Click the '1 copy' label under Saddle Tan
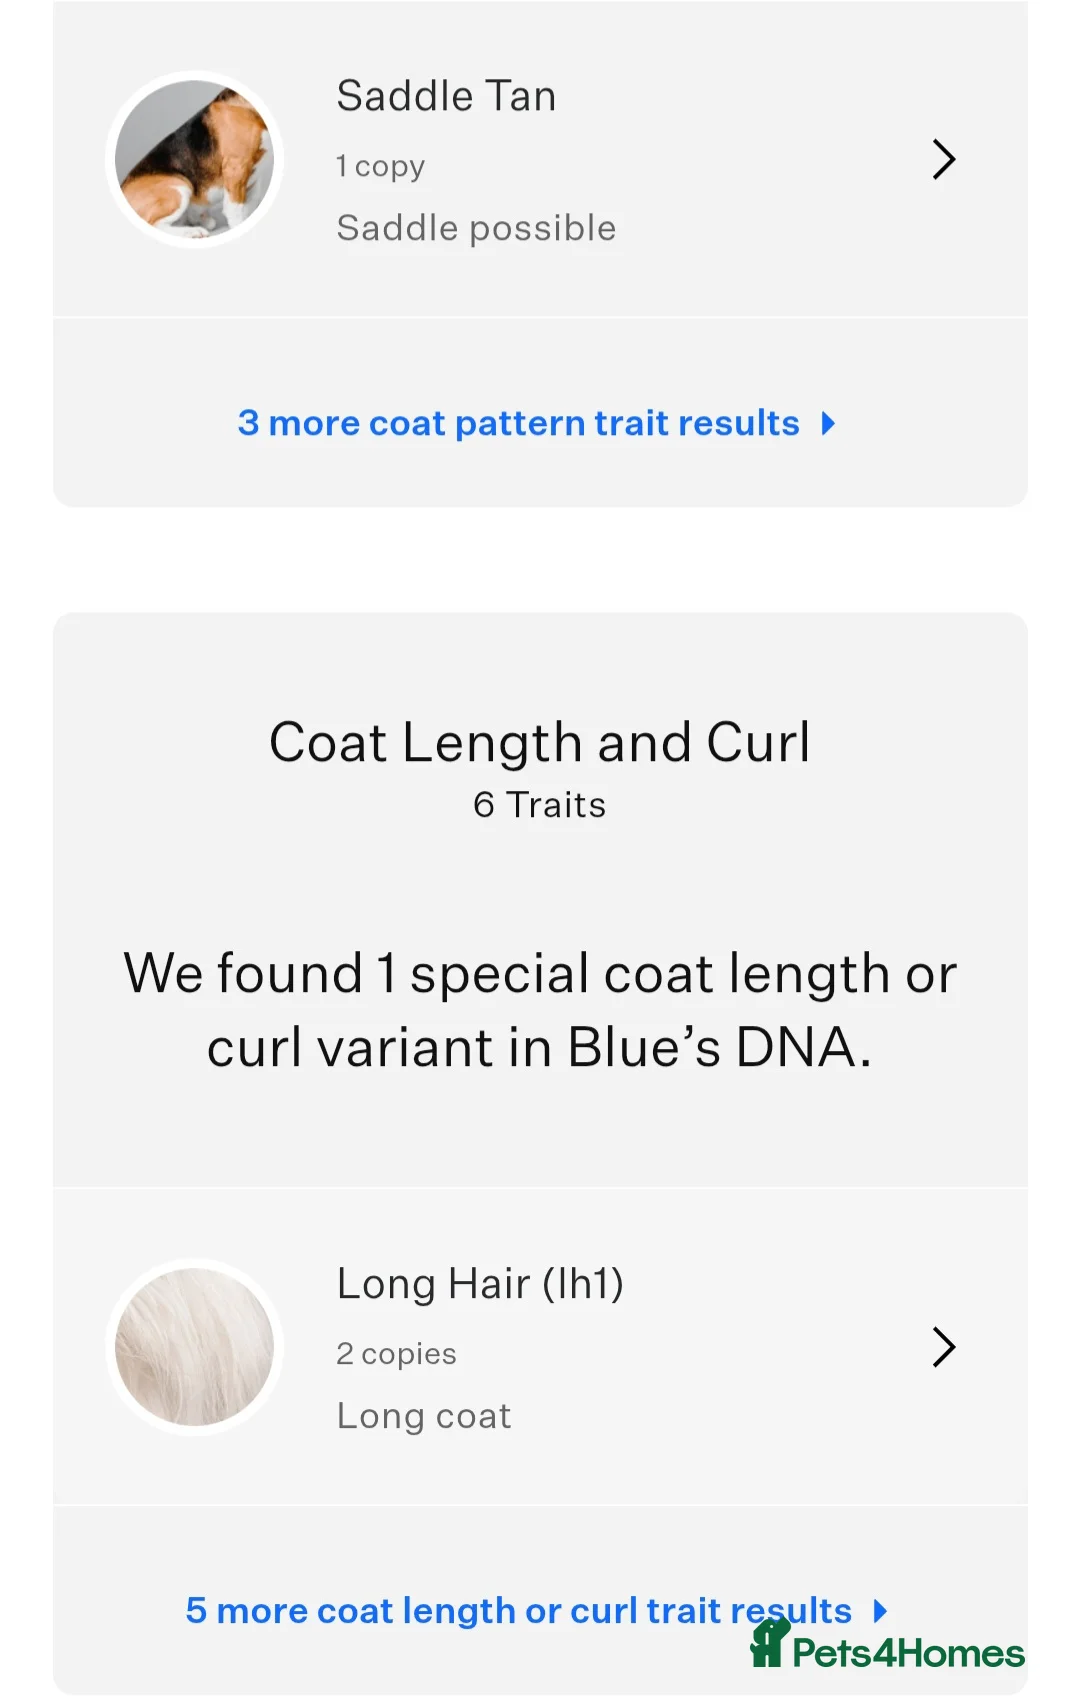1080x1698 pixels. [380, 166]
